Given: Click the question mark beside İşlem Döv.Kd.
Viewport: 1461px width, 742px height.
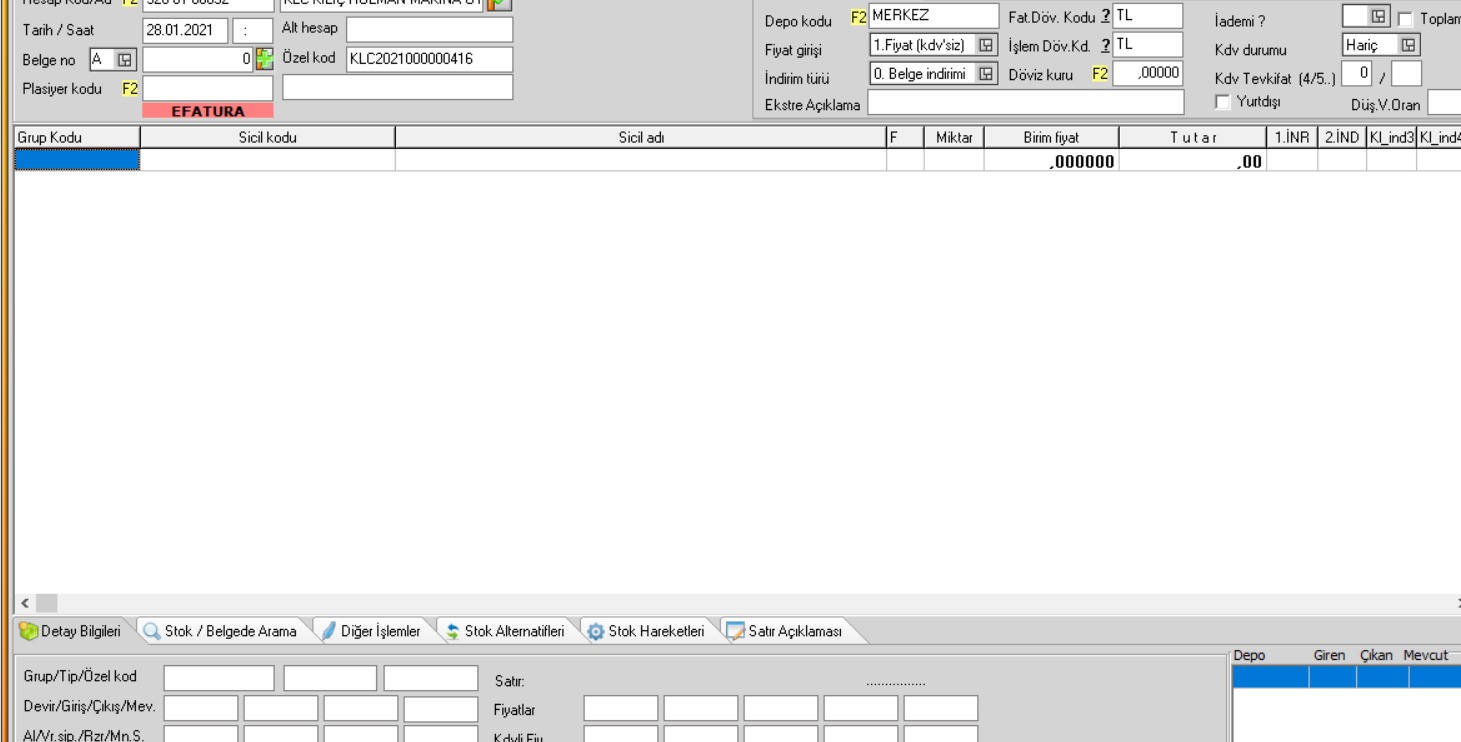Looking at the screenshot, I should (x=1105, y=45).
